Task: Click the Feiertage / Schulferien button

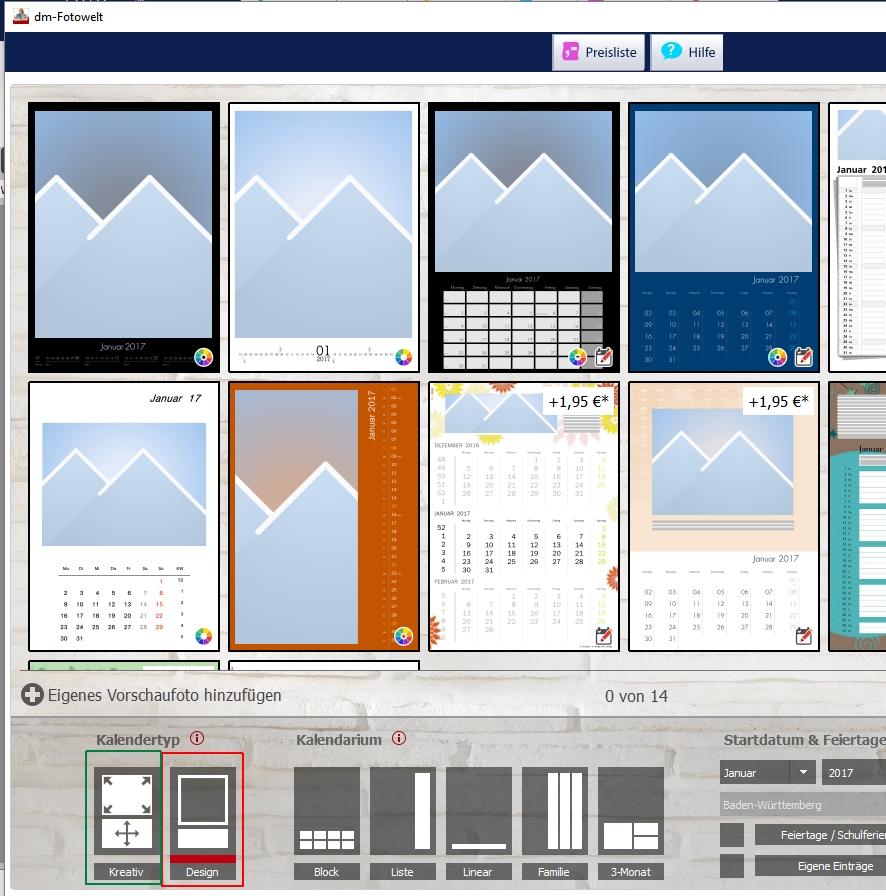Action: (820, 835)
